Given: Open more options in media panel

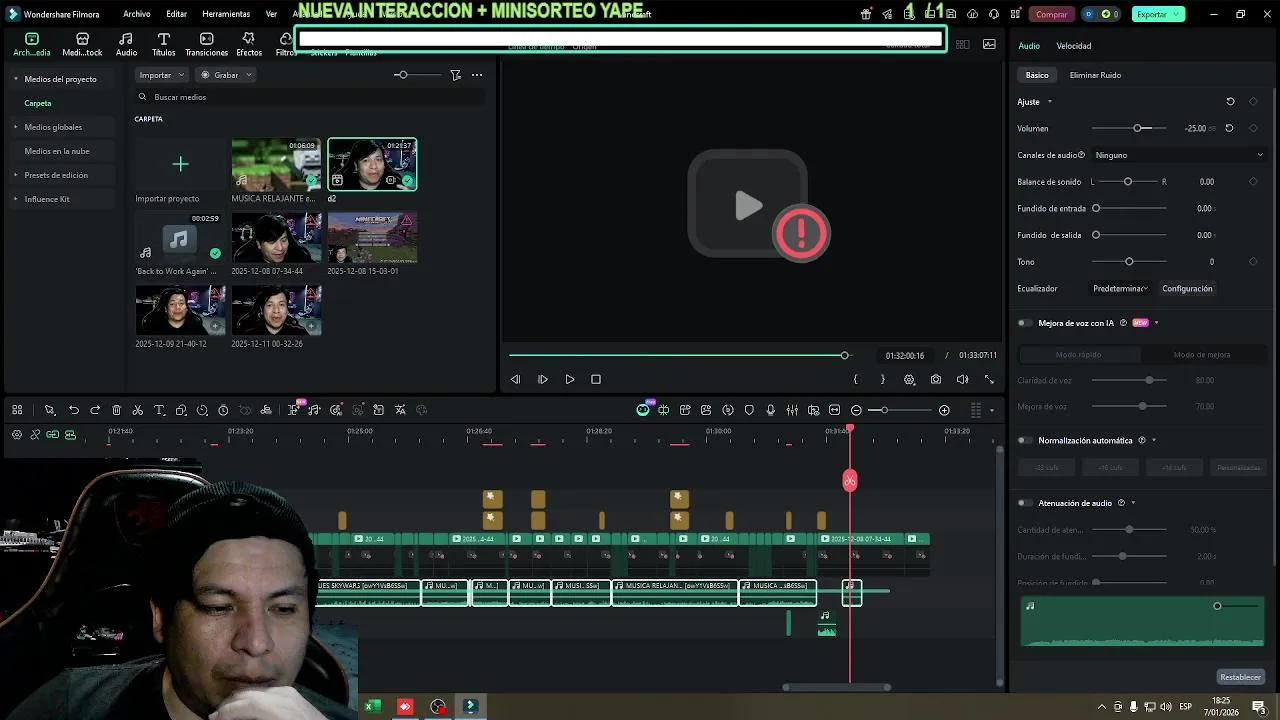Looking at the screenshot, I should (477, 75).
